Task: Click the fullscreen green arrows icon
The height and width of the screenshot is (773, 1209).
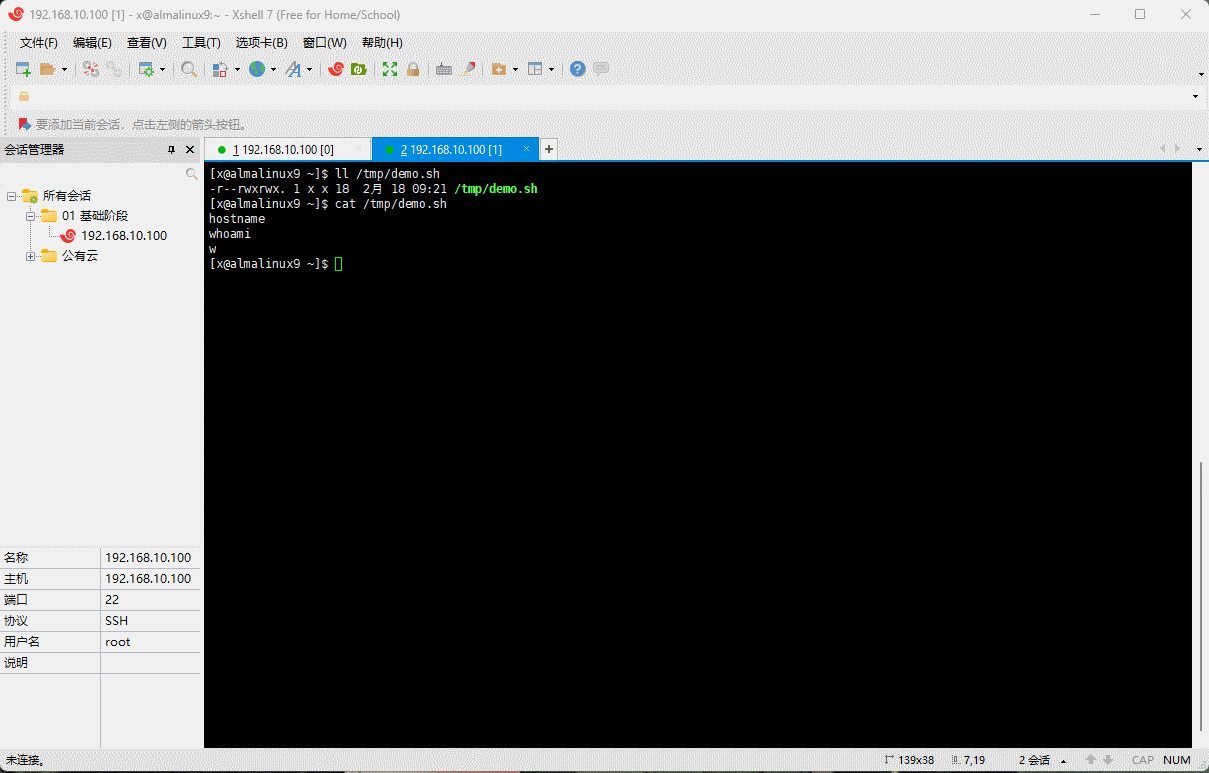Action: point(390,69)
